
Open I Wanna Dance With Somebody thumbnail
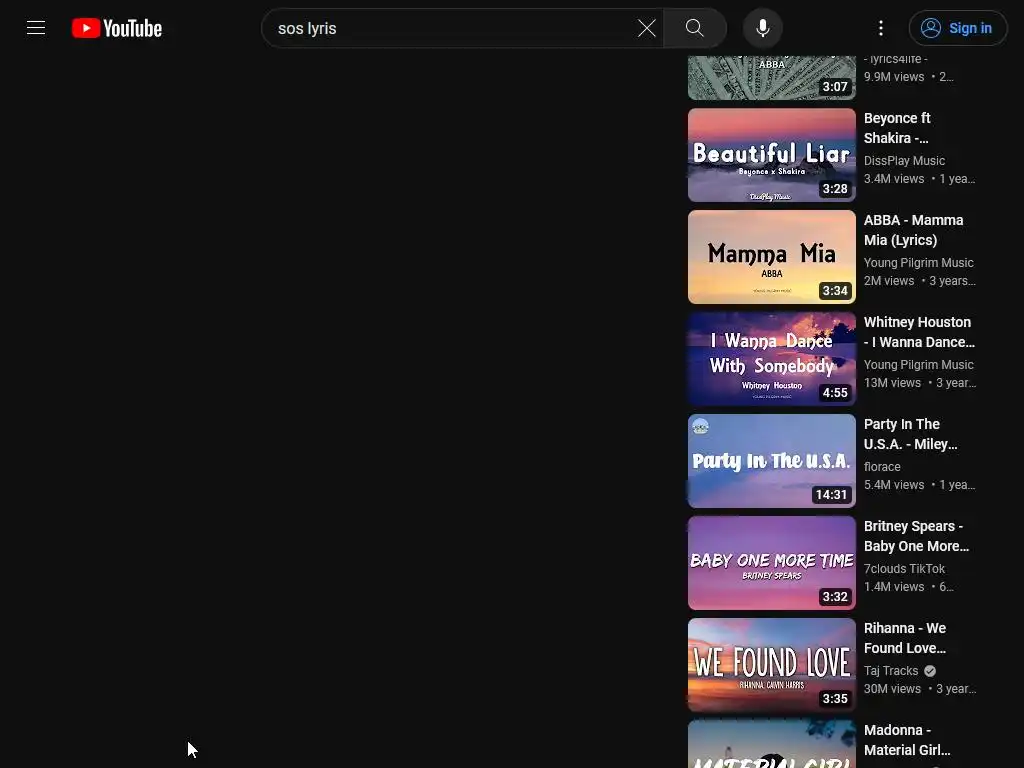[772, 359]
